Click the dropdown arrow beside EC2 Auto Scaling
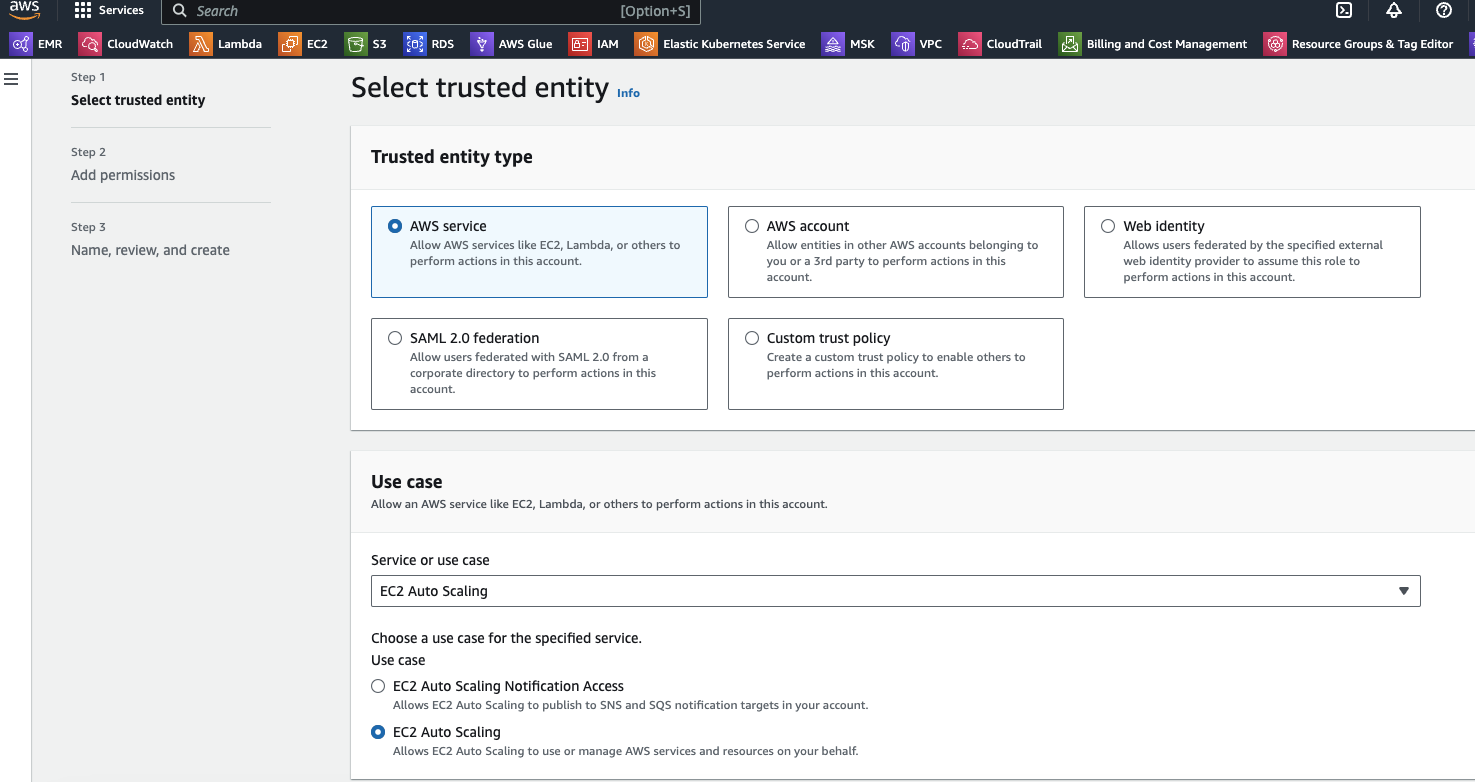This screenshot has width=1475, height=782. (x=1404, y=591)
